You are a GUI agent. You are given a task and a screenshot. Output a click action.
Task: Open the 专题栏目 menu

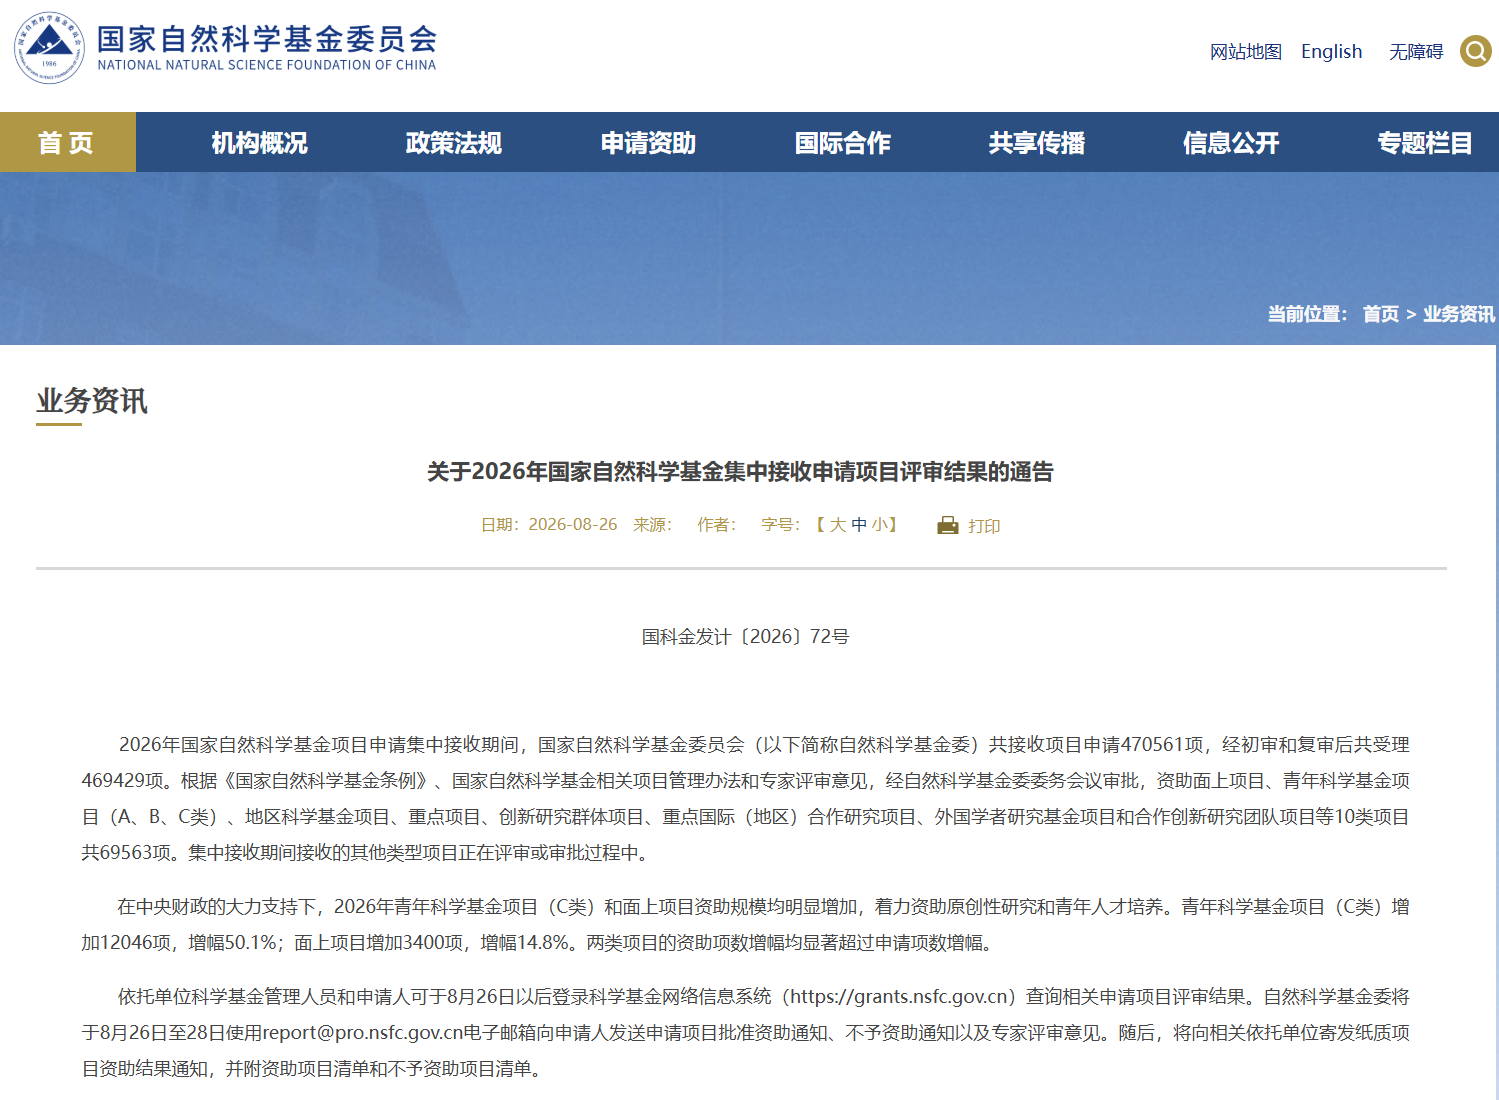[1424, 143]
